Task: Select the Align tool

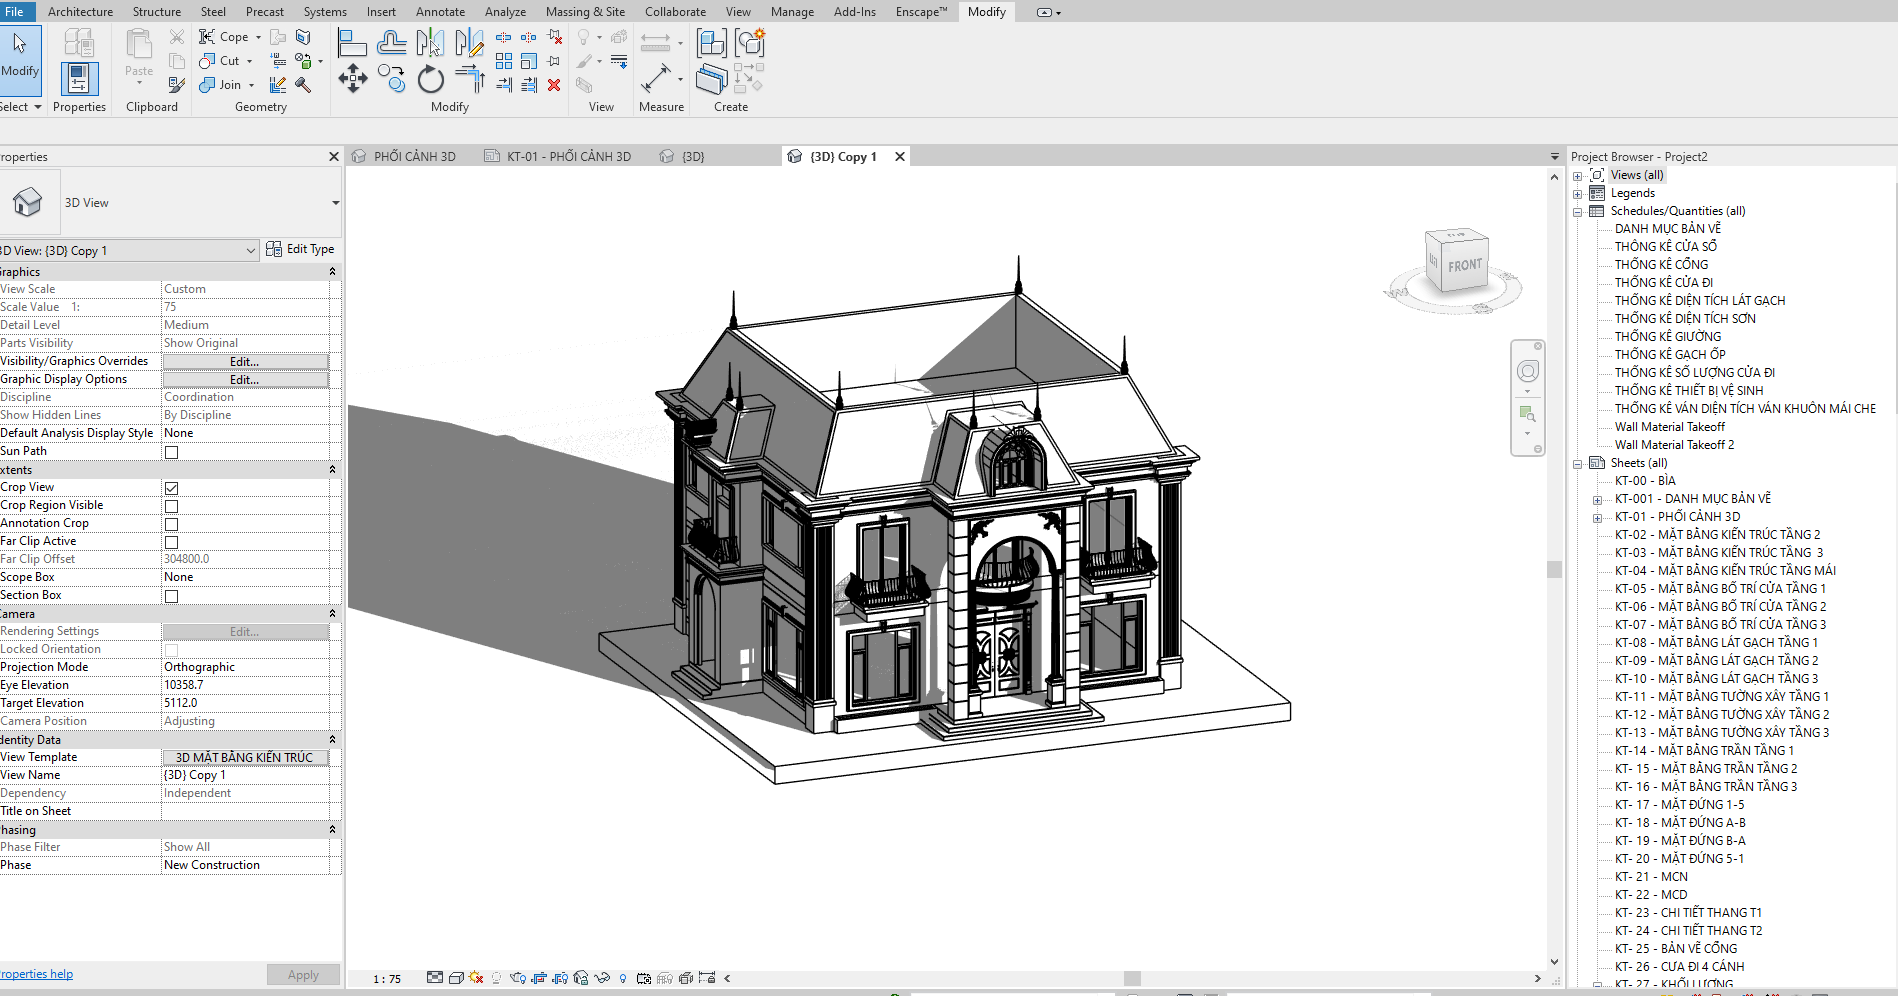Action: tap(352, 43)
